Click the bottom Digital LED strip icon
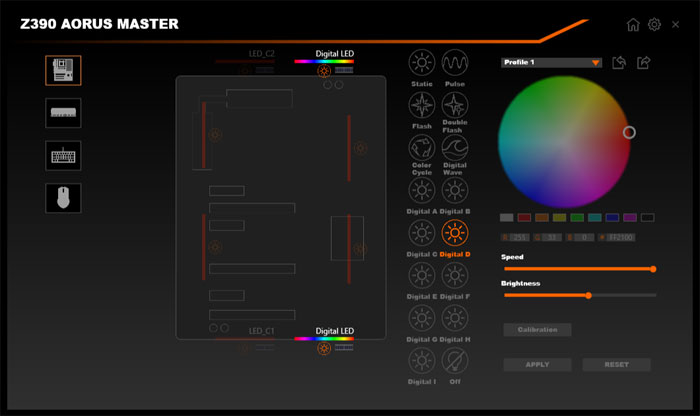Image resolution: width=700 pixels, height=416 pixels. (x=344, y=347)
